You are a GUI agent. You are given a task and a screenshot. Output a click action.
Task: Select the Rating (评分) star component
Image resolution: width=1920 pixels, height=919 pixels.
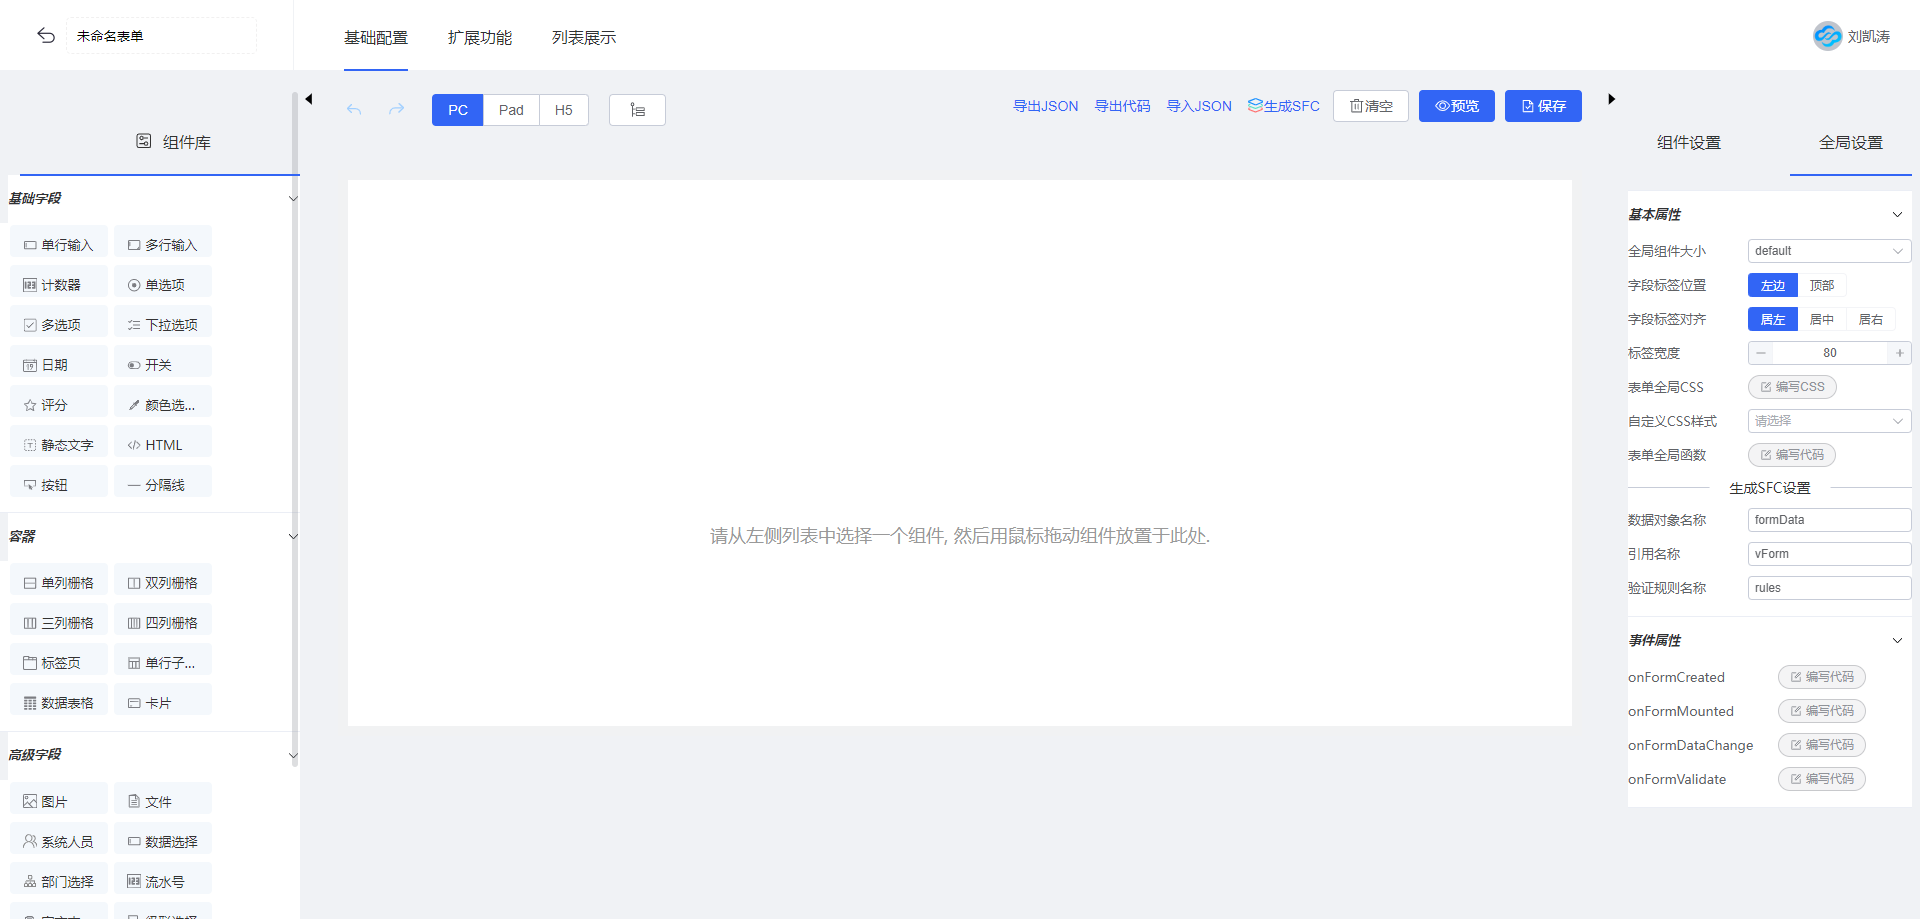point(58,405)
